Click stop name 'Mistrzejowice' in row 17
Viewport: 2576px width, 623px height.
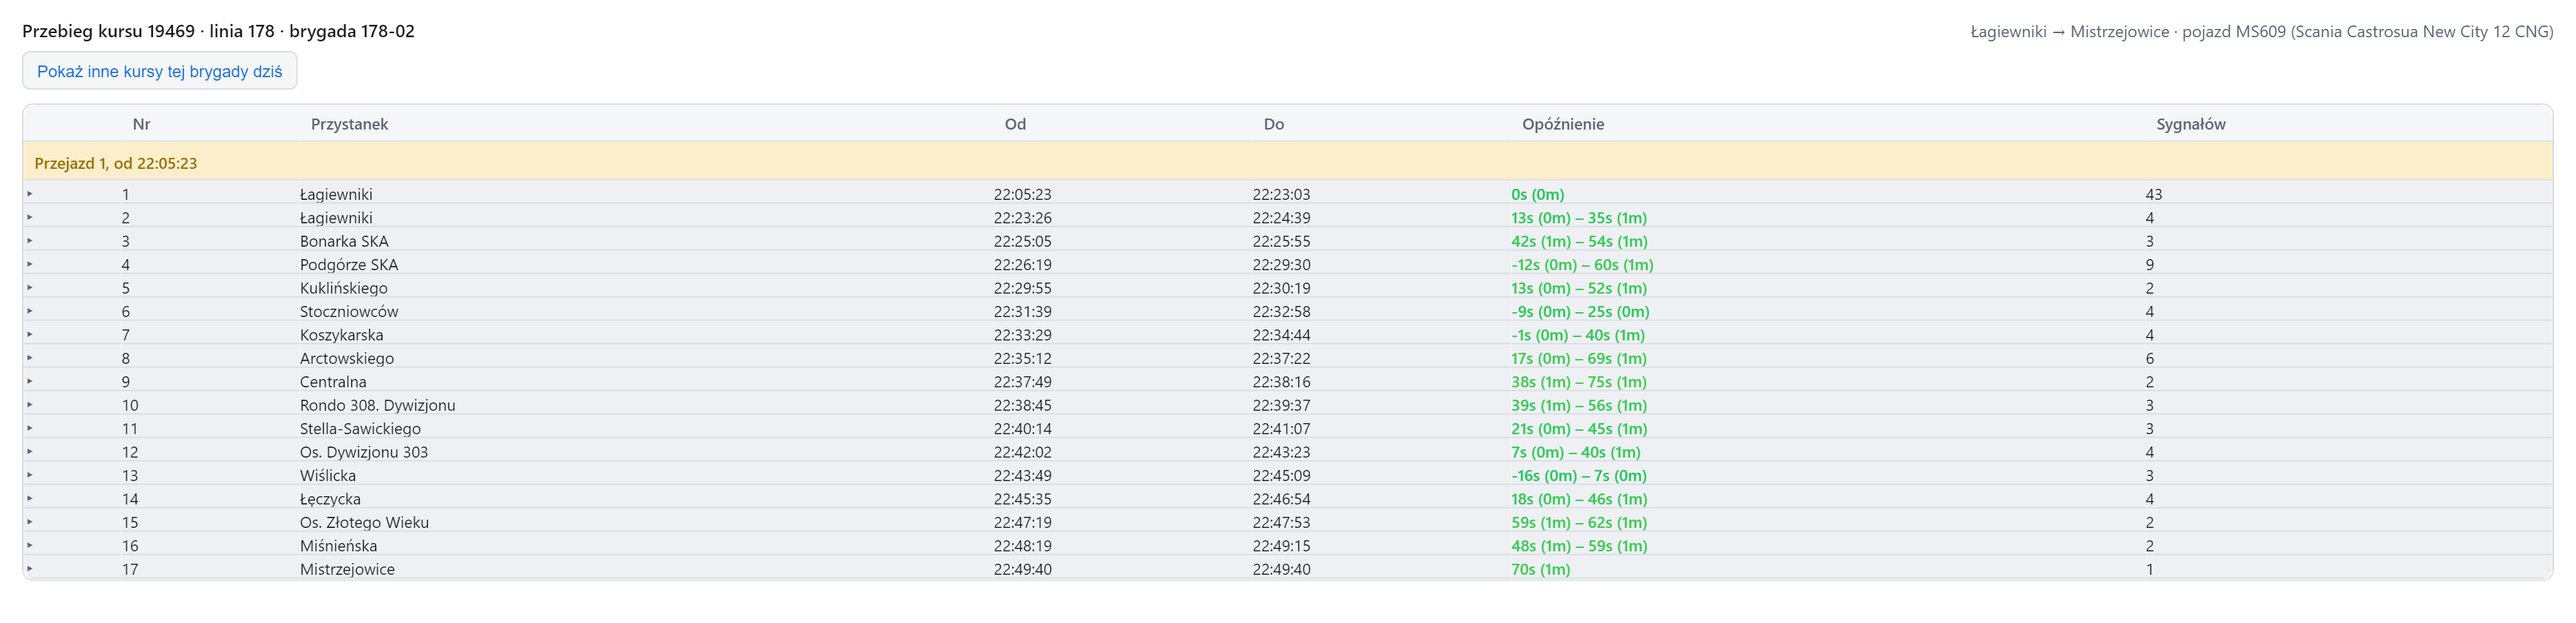click(347, 569)
